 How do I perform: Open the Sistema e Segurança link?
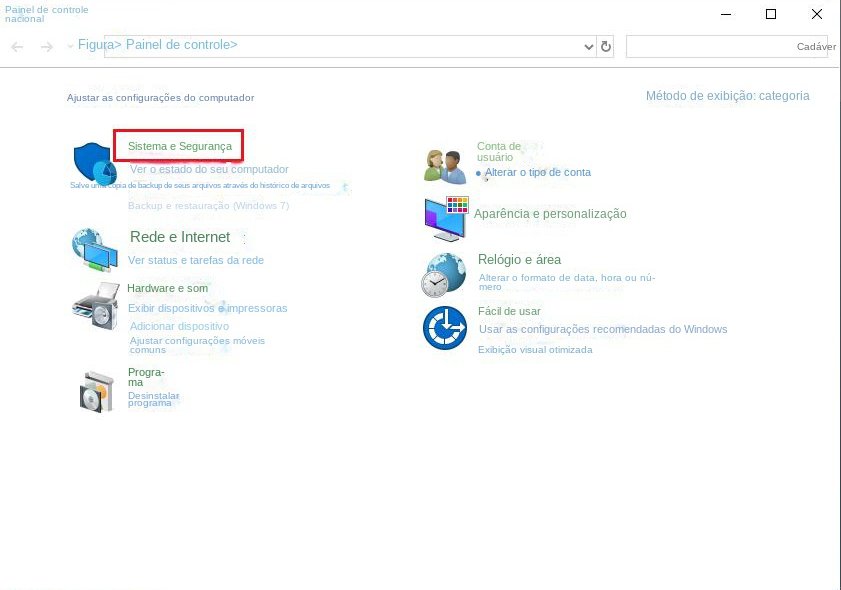pyautogui.click(x=179, y=146)
